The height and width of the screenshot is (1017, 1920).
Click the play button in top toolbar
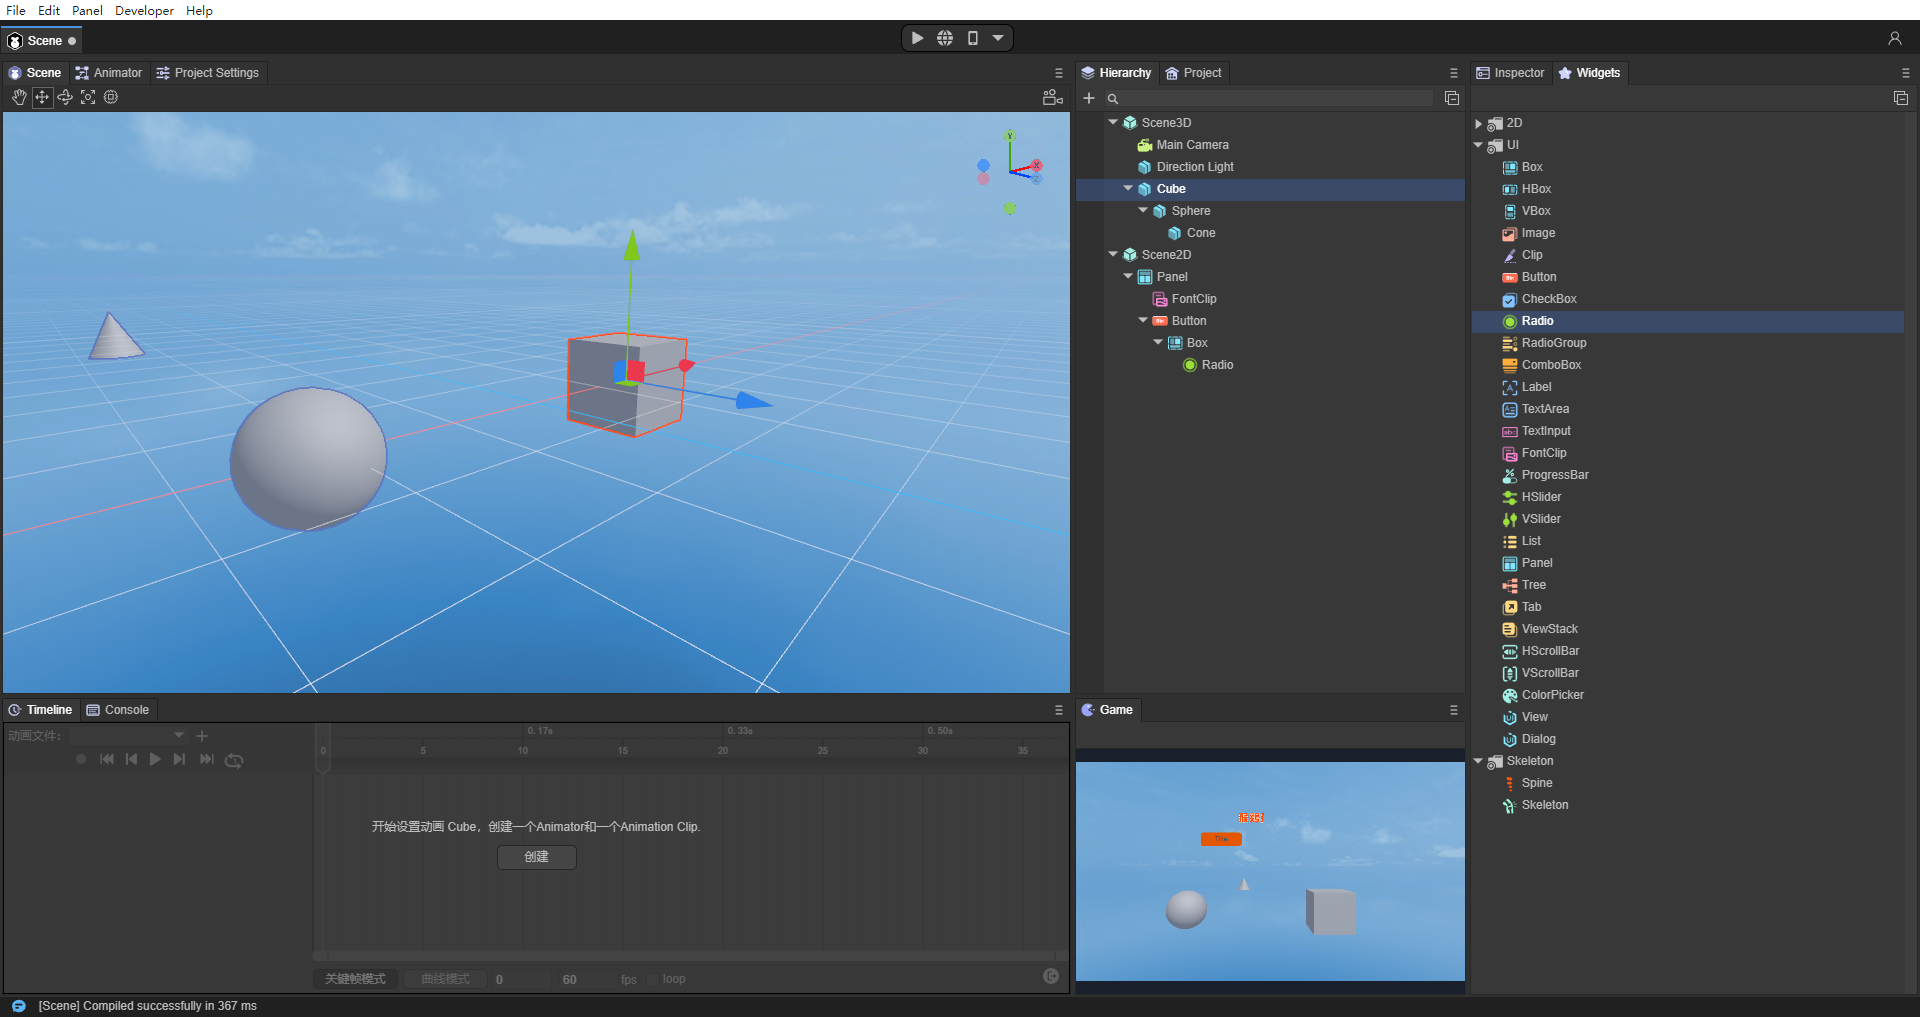pyautogui.click(x=917, y=38)
